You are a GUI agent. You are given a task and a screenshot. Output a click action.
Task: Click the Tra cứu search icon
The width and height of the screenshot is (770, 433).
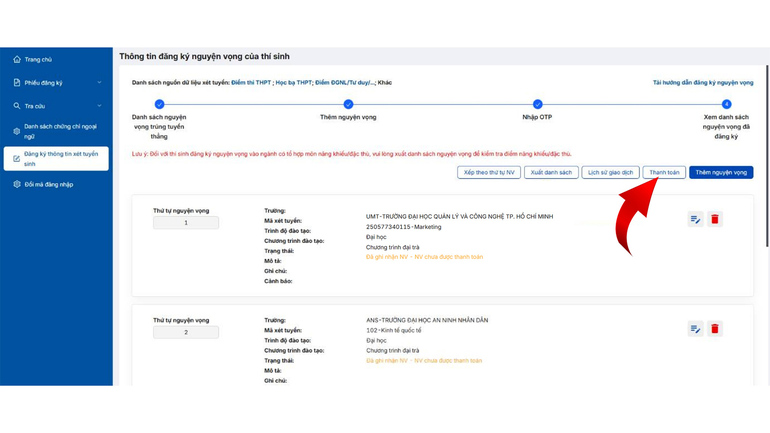tap(17, 106)
